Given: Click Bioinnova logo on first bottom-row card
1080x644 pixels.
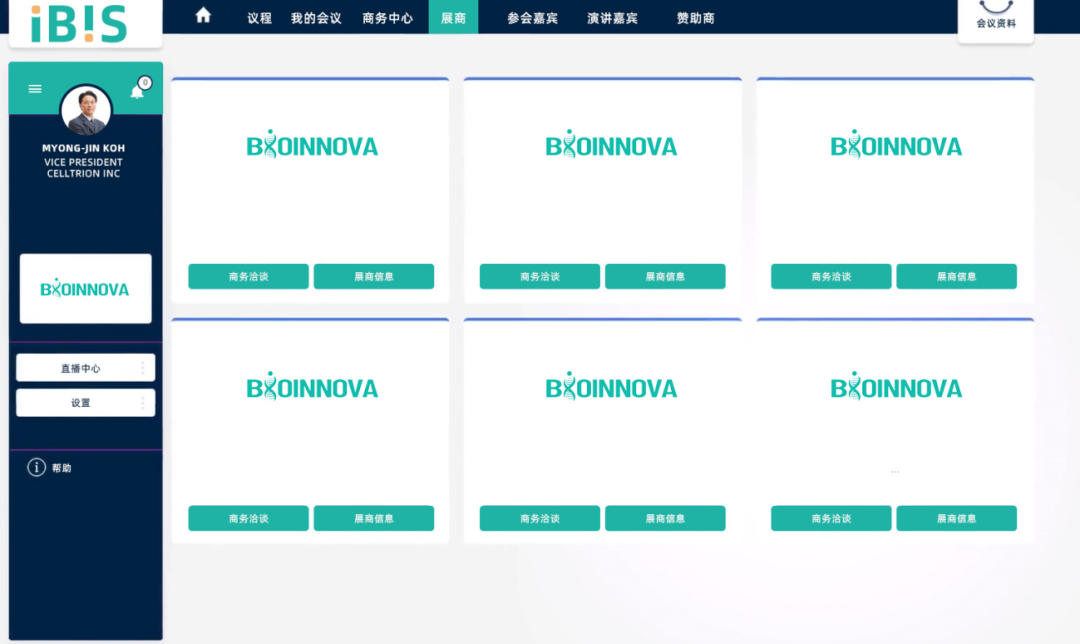Looking at the screenshot, I should [313, 386].
